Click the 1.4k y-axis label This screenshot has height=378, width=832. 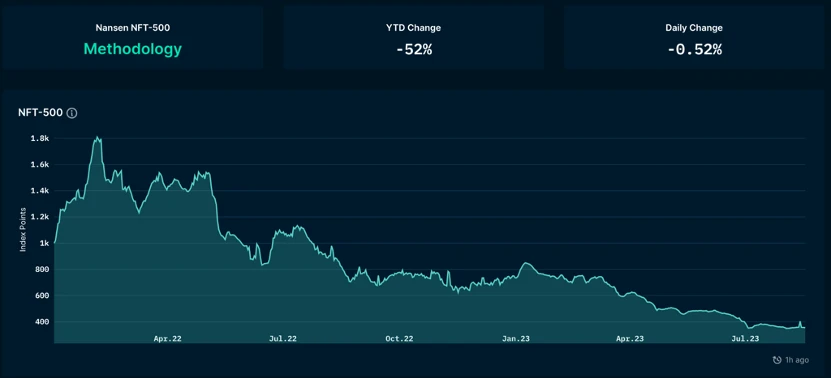pyautogui.click(x=41, y=191)
